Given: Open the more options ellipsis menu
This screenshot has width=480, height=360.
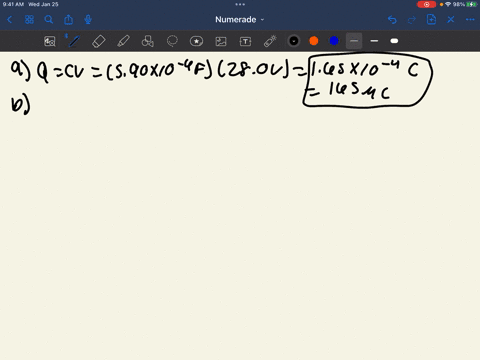Looking at the screenshot, I should pos(470,20).
